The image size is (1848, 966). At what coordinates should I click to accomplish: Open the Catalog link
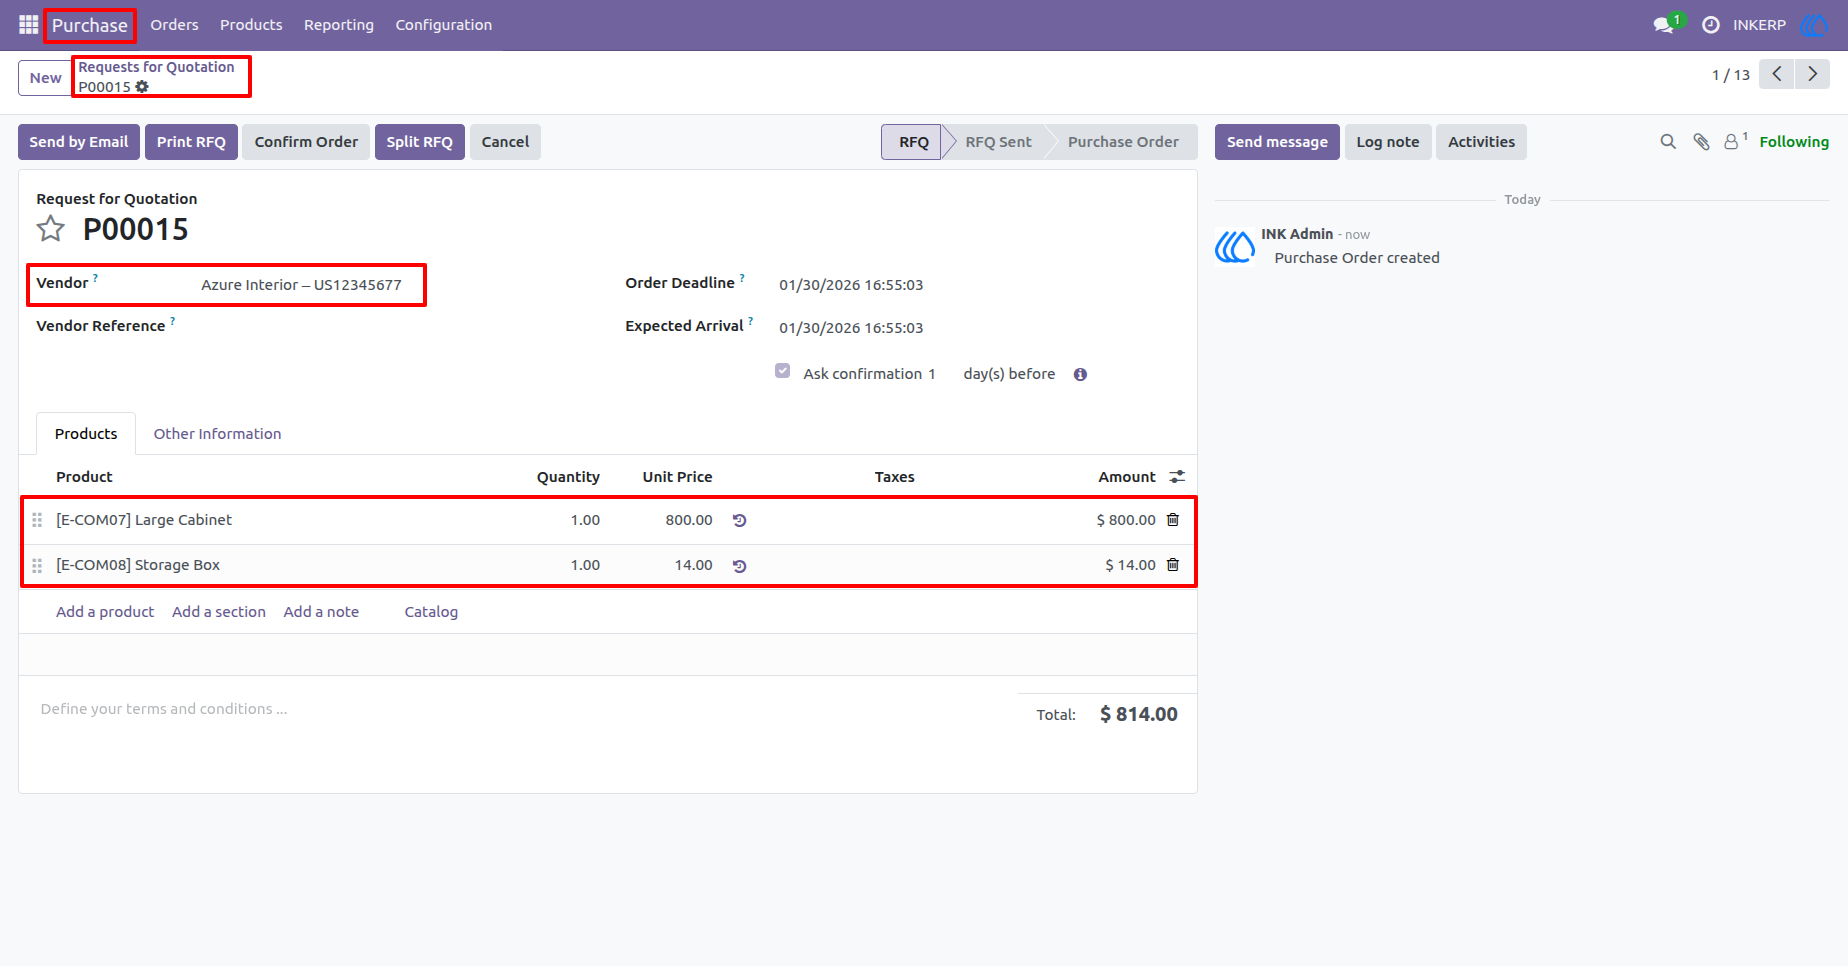coord(431,612)
